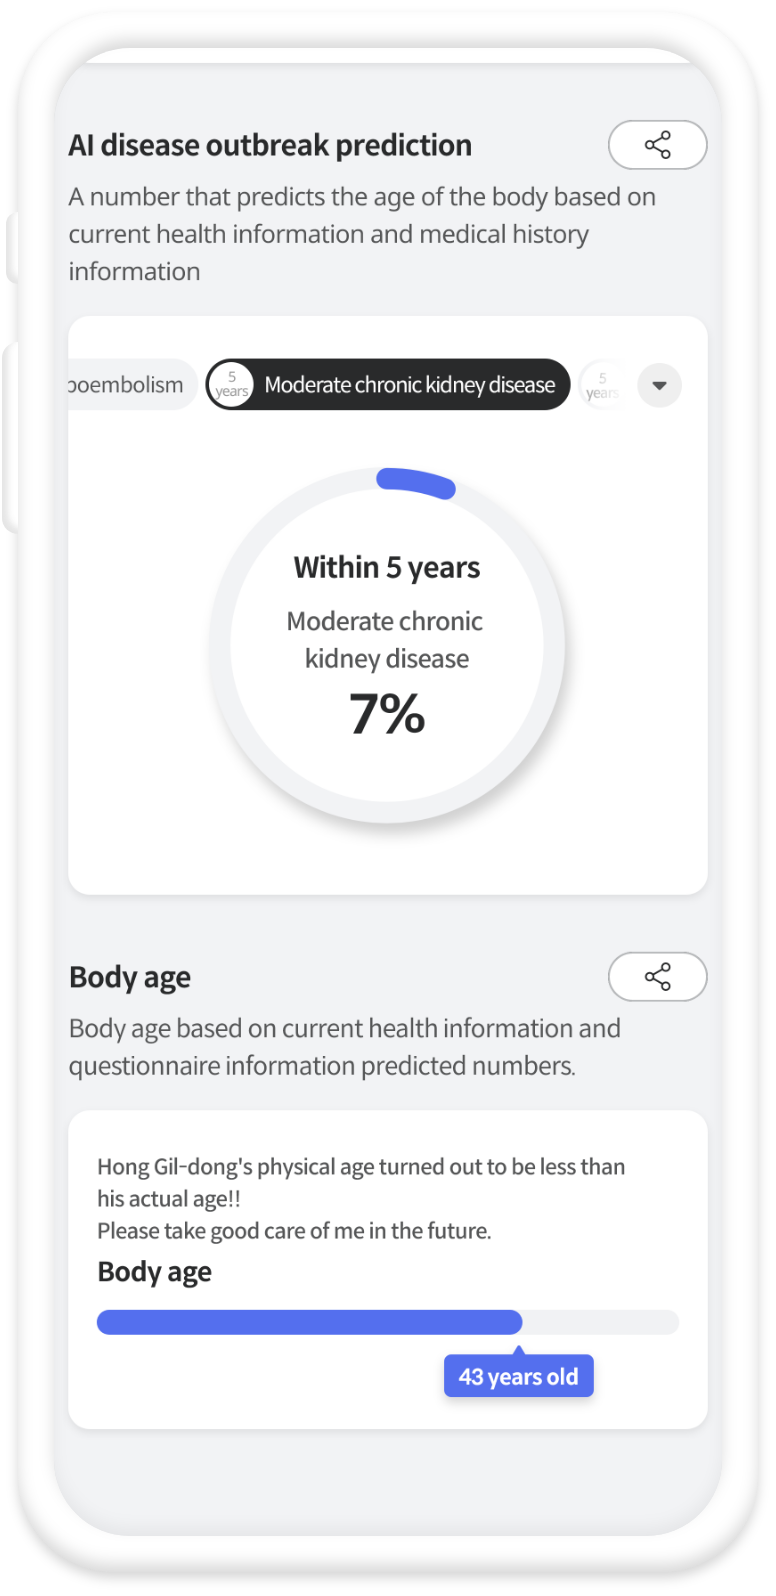The width and height of the screenshot is (776, 1596).
Task: Click the unfilled end of Body age bar
Action: click(x=600, y=1322)
